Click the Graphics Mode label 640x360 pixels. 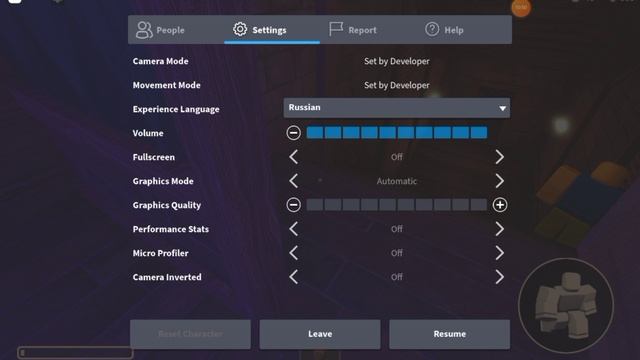point(163,181)
